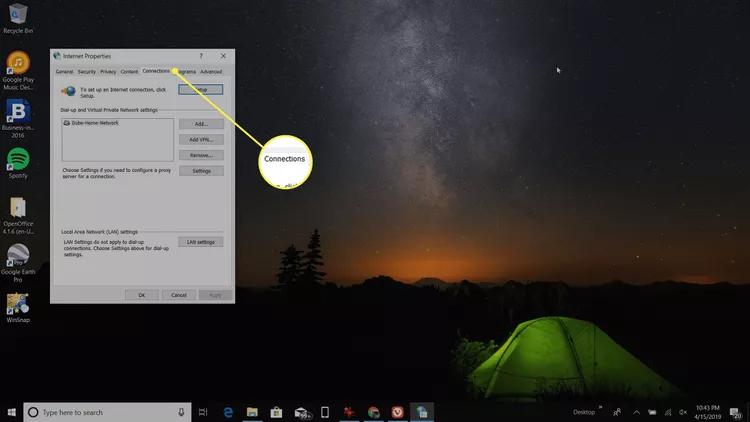Screen dimensions: 750x422
Task: Click the Add... button
Action: pos(201,124)
